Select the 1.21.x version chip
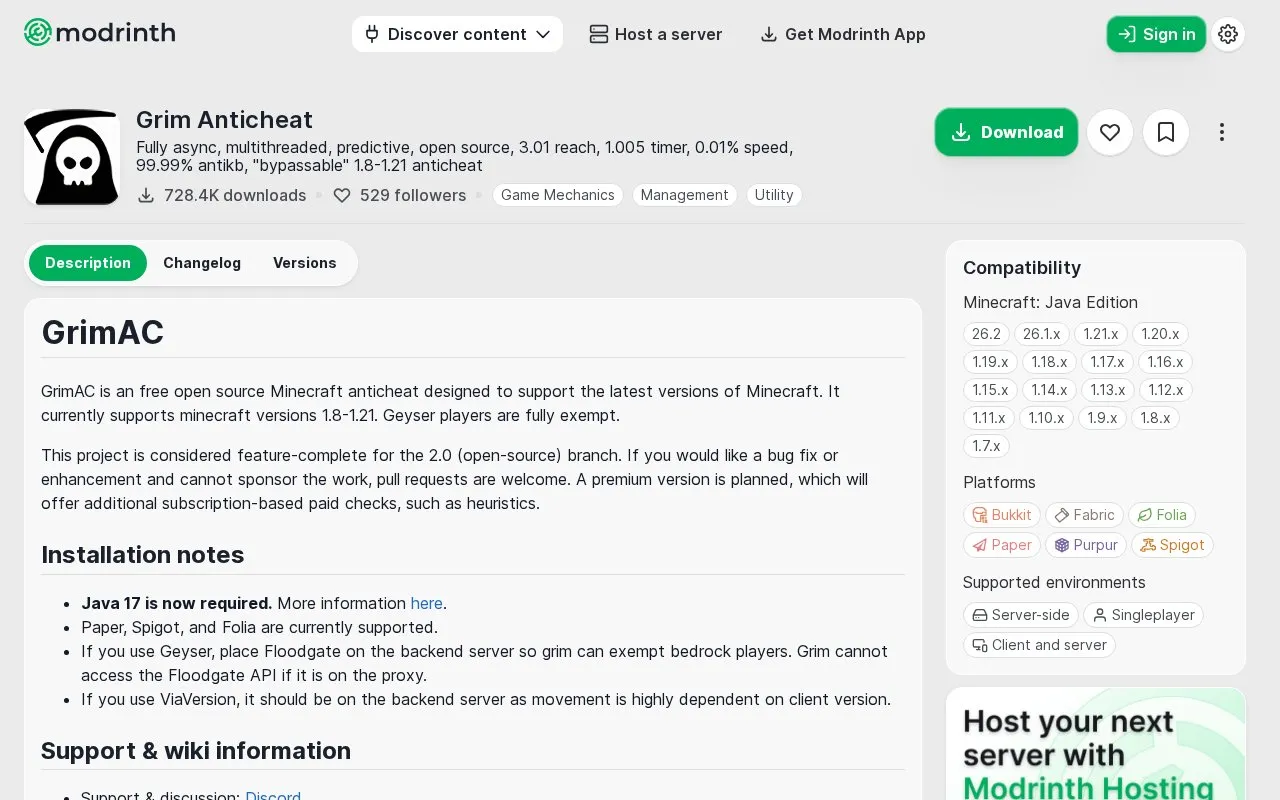The image size is (1280, 800). point(1101,334)
